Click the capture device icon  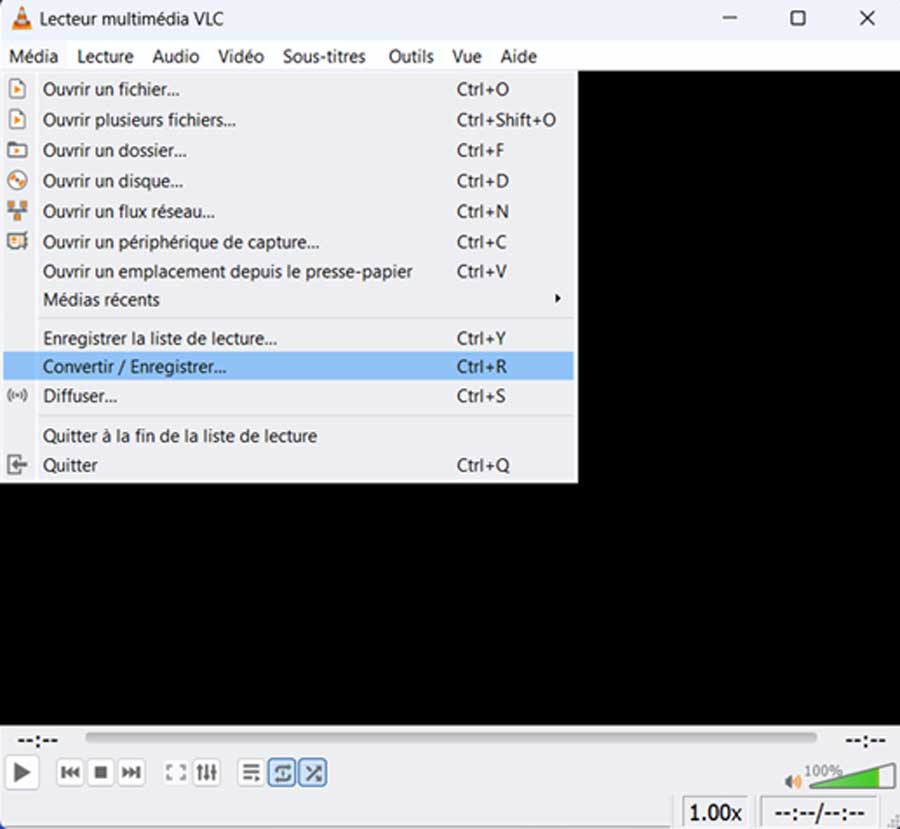(x=17, y=241)
